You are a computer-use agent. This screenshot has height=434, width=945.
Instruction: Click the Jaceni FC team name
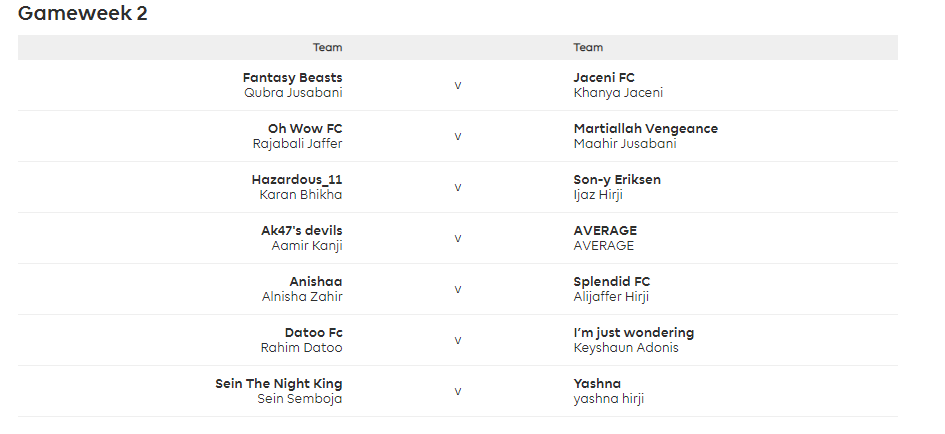point(604,78)
